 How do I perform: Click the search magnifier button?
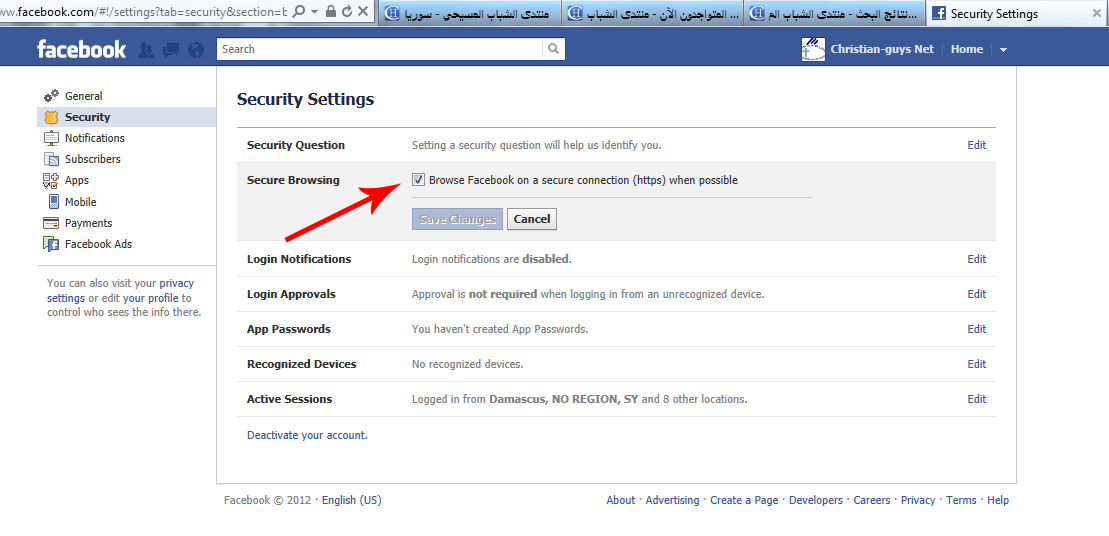click(553, 49)
